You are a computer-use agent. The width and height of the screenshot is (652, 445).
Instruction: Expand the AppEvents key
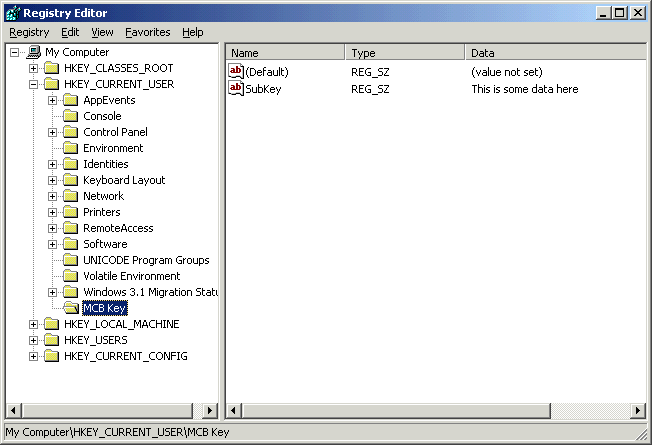click(52, 100)
